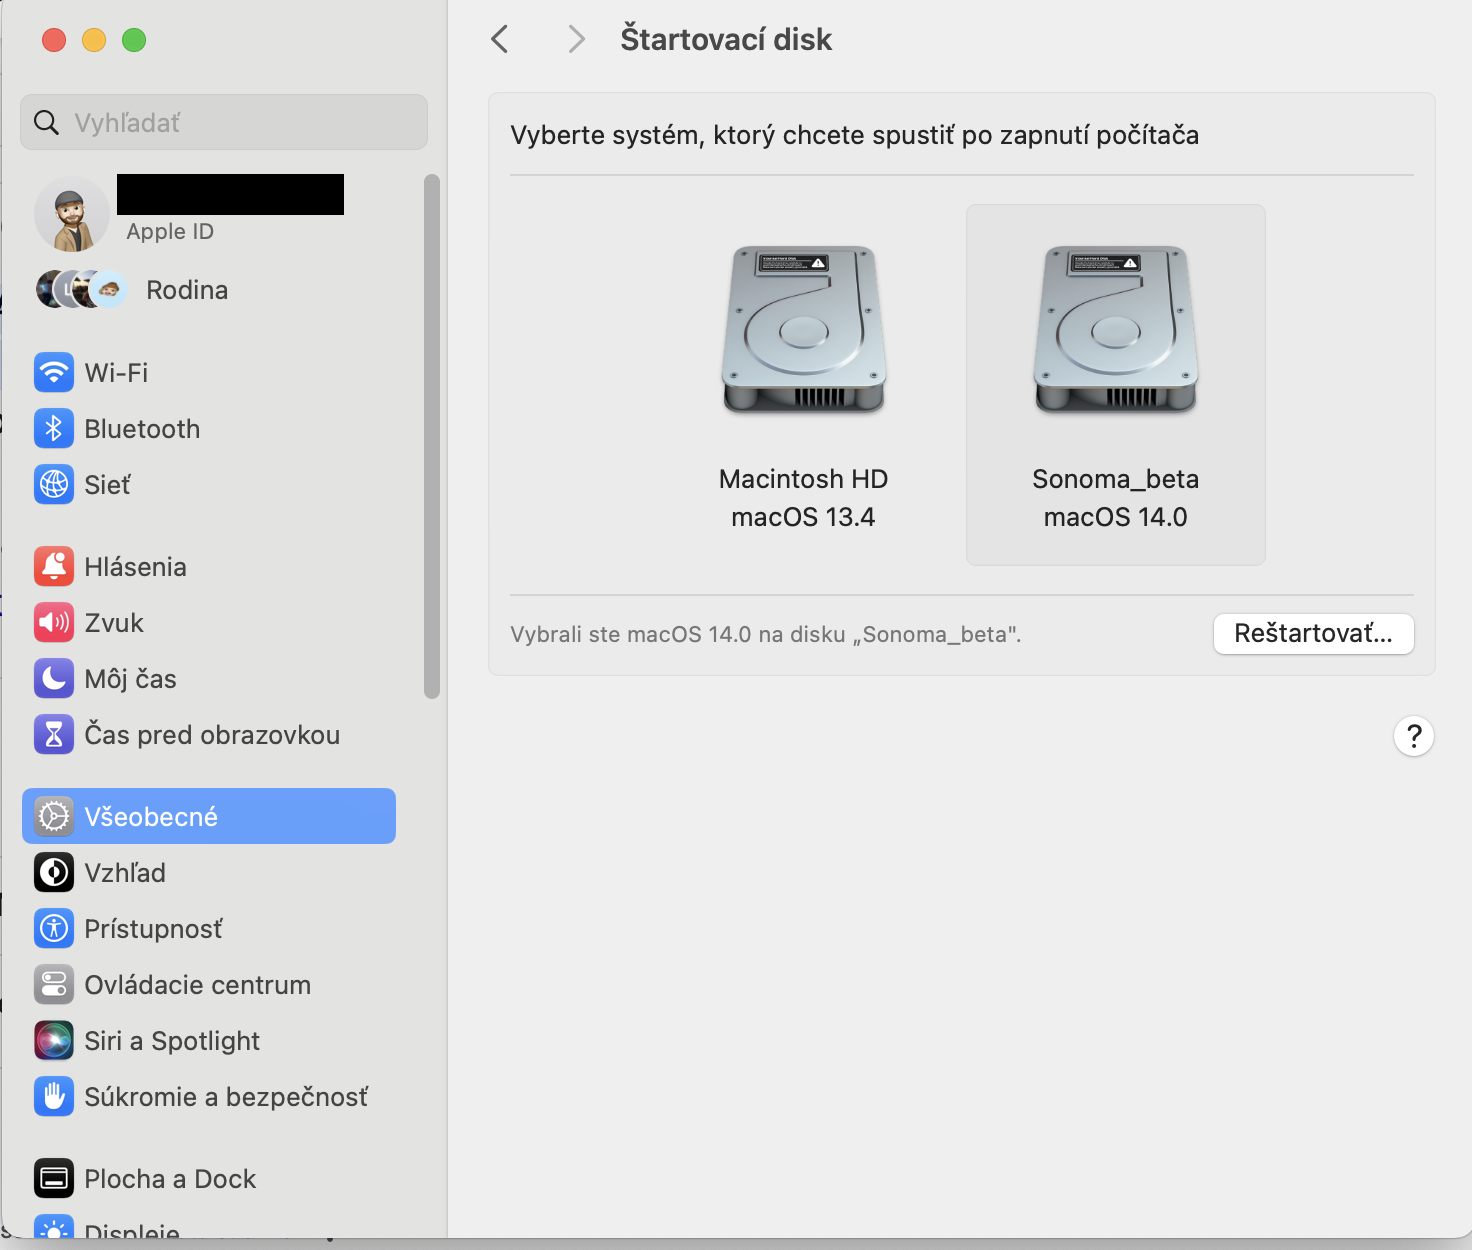Open Wi-Fi settings icon in sidebar
1472x1250 pixels.
point(54,373)
